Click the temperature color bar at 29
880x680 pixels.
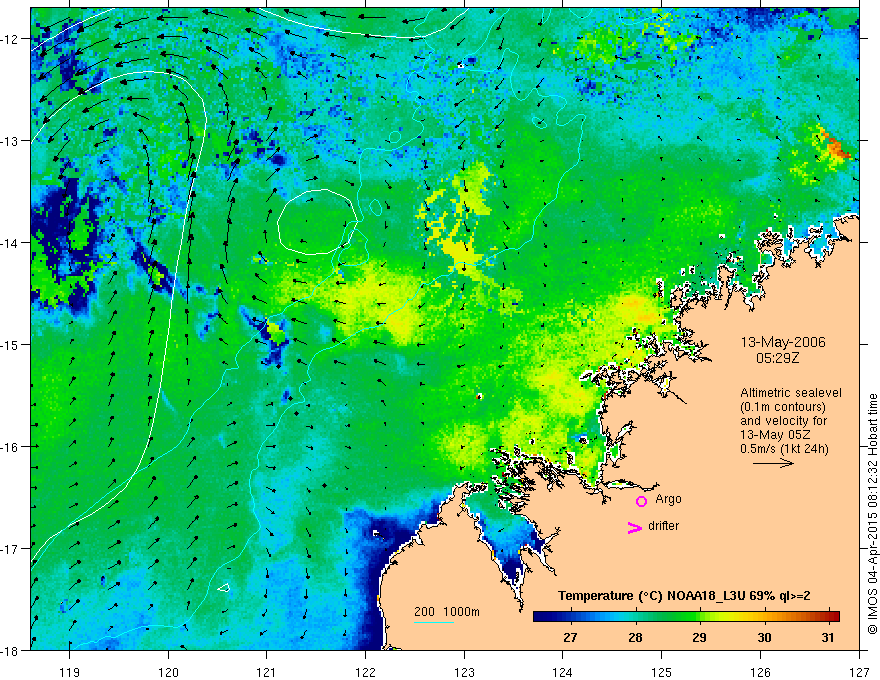coord(699,617)
